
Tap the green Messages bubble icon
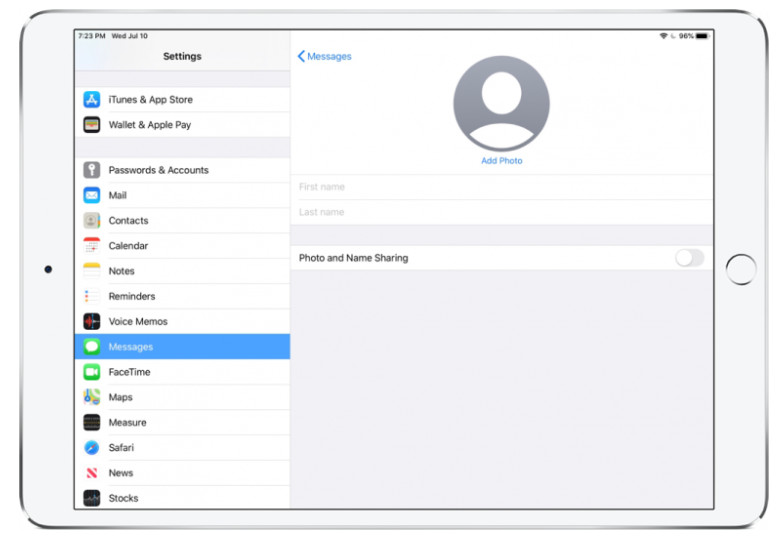(x=92, y=346)
